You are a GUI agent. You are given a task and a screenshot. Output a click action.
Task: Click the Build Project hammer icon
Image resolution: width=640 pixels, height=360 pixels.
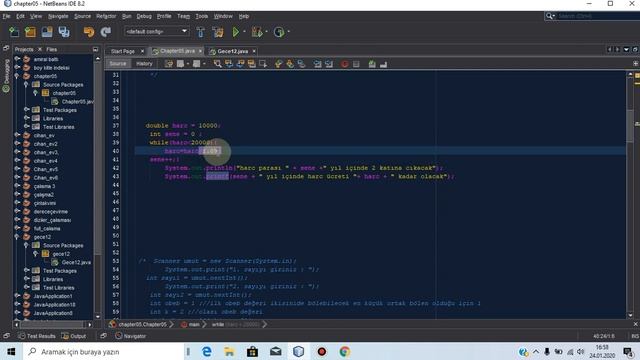[x=200, y=32]
